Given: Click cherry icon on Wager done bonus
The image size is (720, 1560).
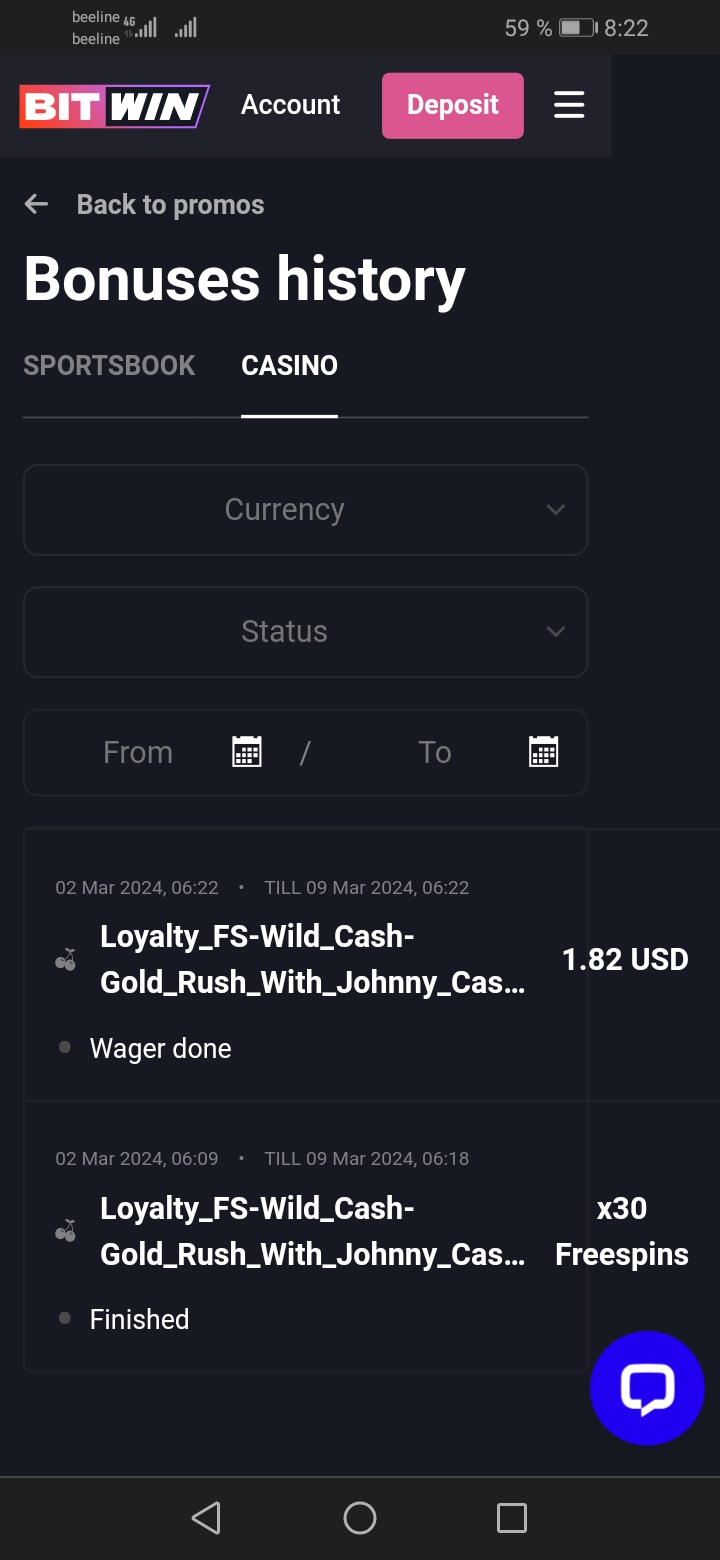Looking at the screenshot, I should 66,960.
